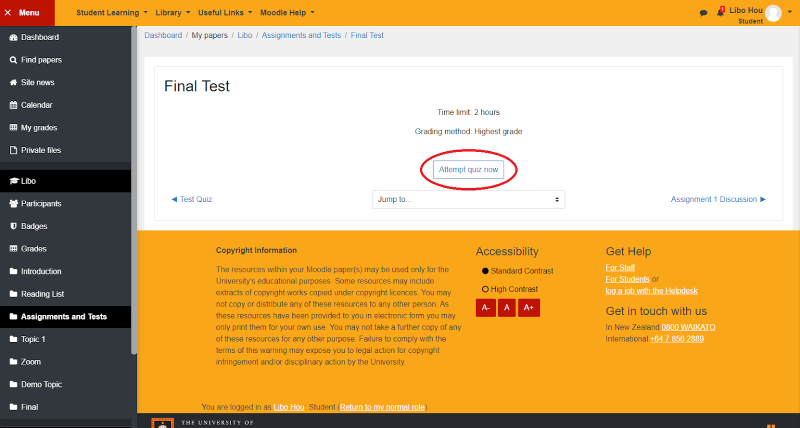Open the messages speech bubble icon
Image resolution: width=800 pixels, height=428 pixels.
click(x=703, y=13)
